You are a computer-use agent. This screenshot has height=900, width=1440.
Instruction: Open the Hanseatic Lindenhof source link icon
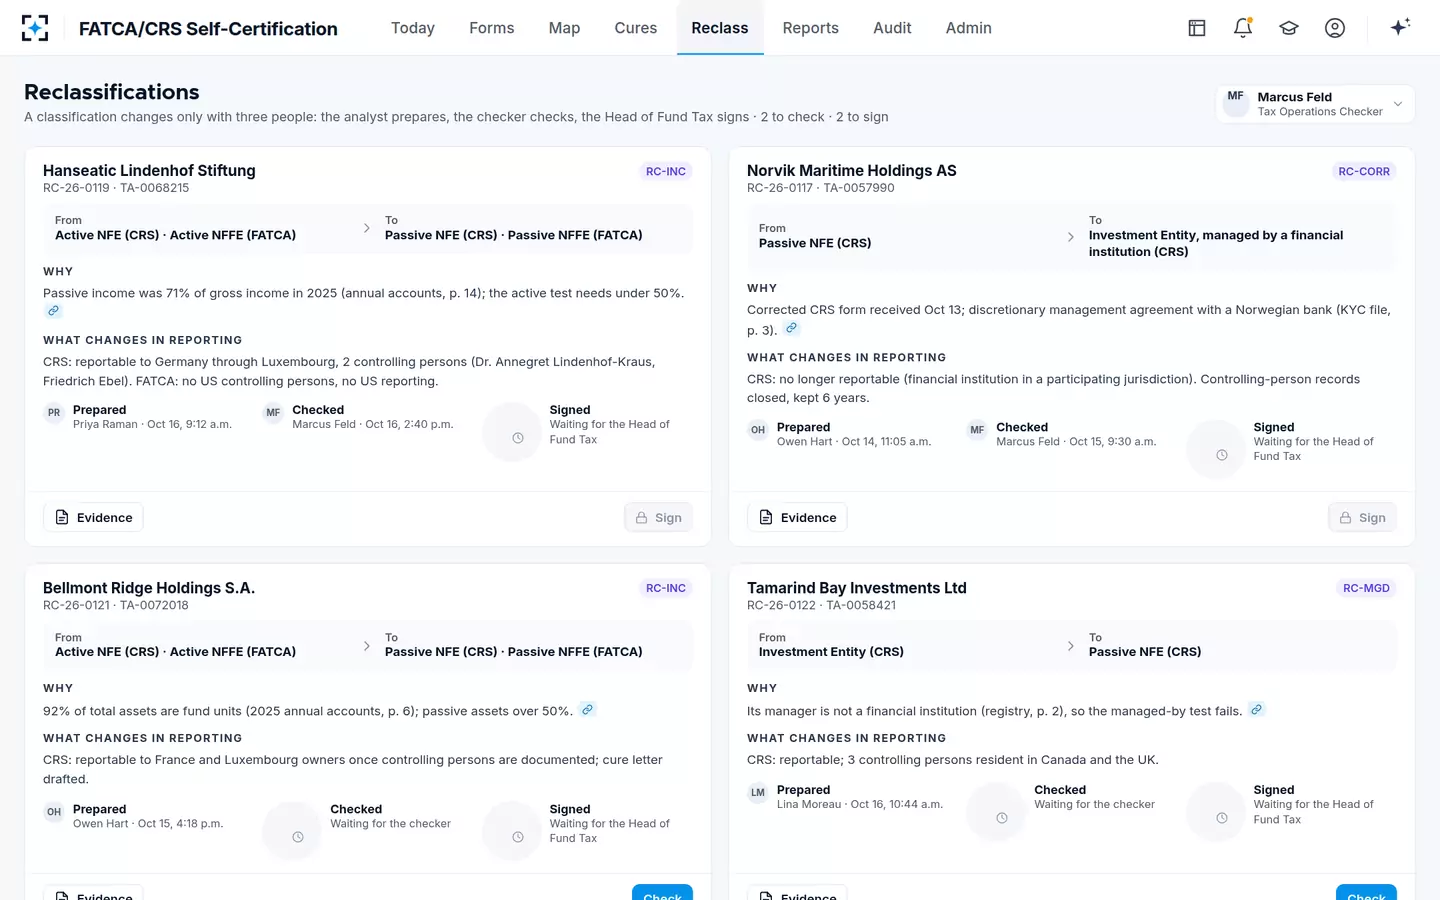[x=54, y=311]
